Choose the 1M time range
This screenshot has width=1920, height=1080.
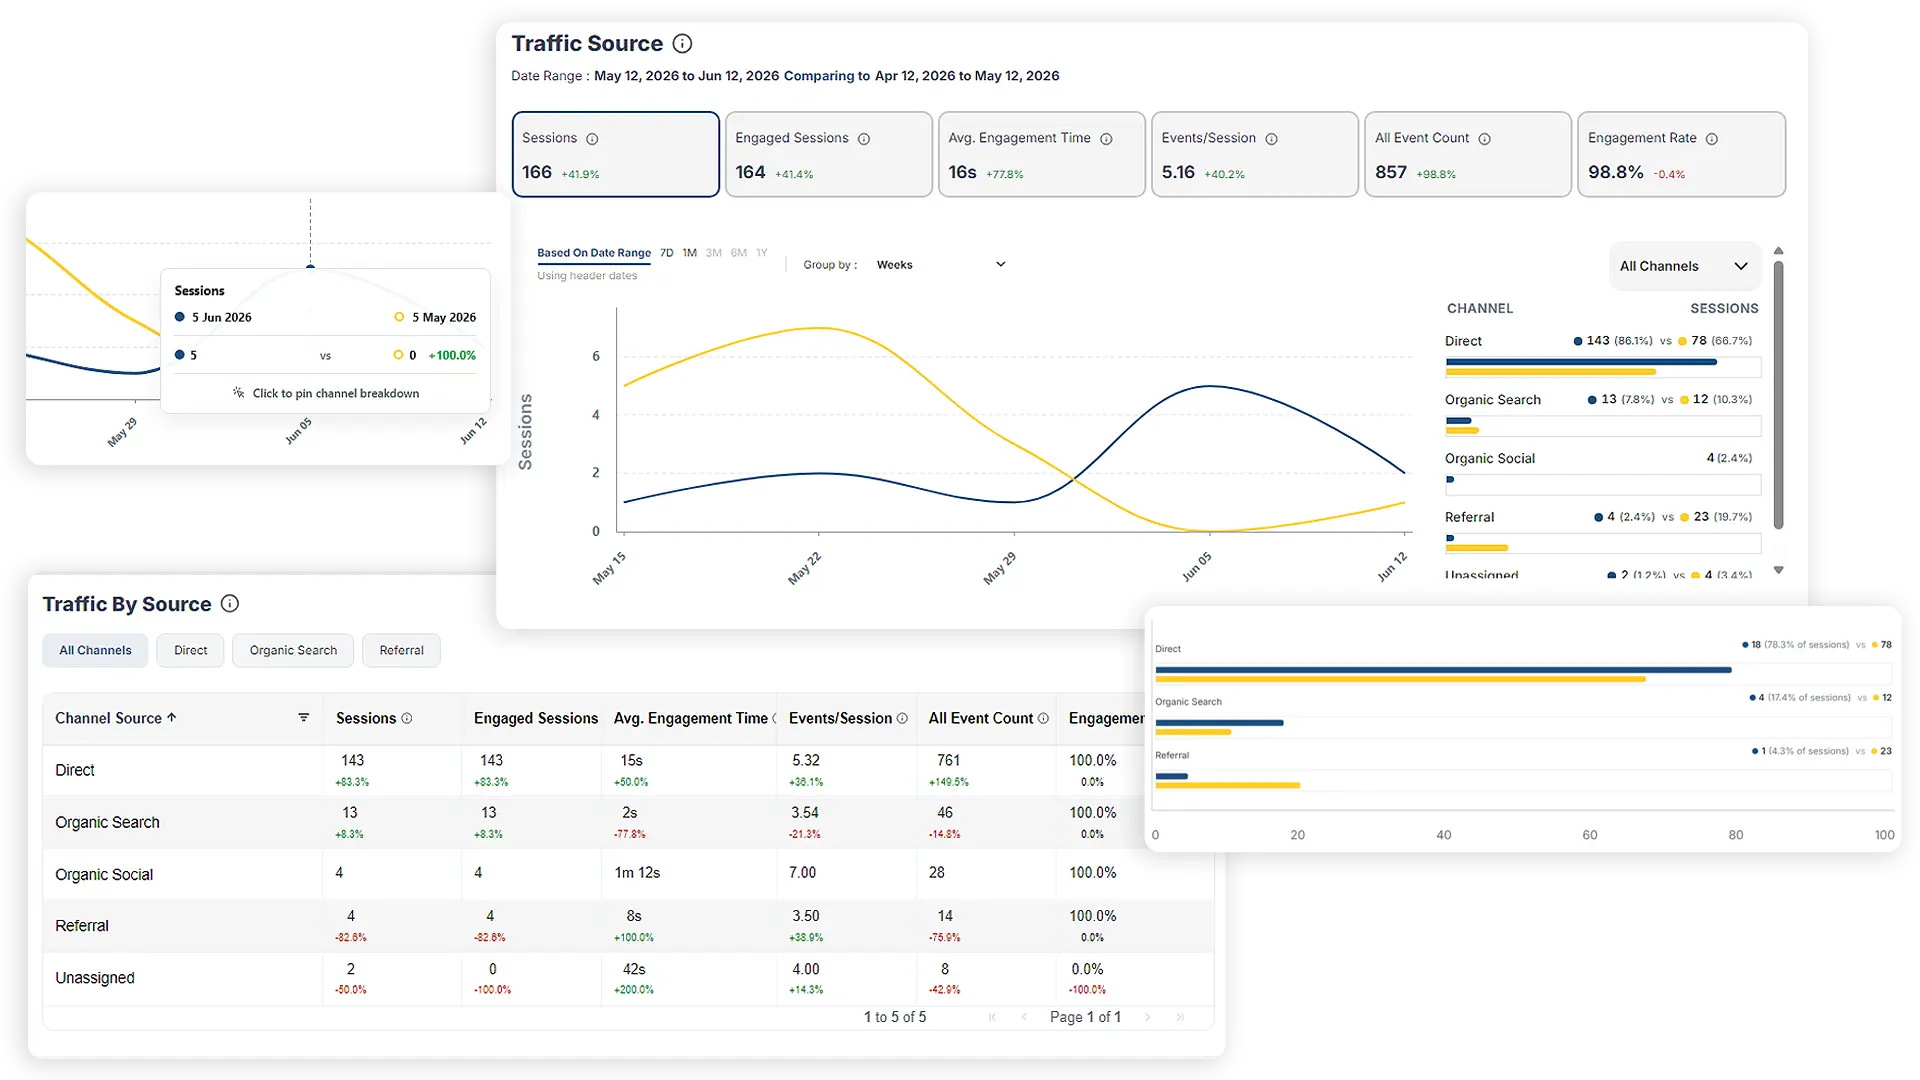tap(690, 253)
